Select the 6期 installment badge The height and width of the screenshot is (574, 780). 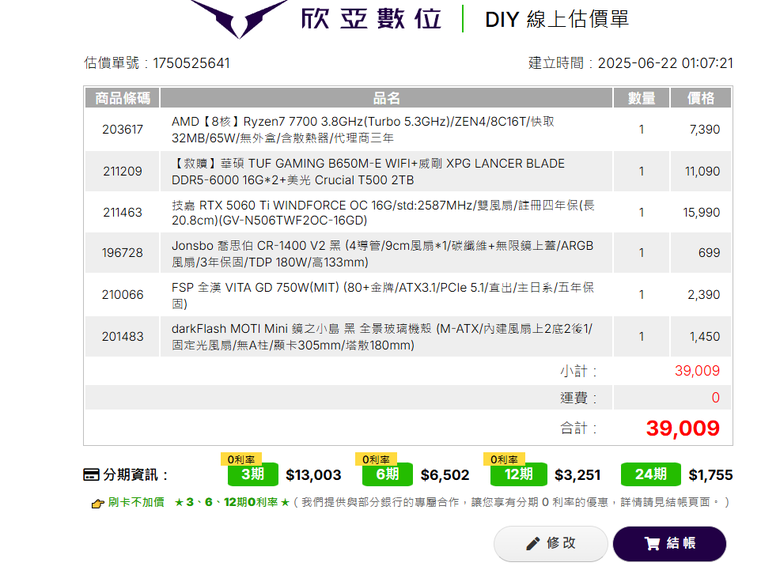[387, 474]
